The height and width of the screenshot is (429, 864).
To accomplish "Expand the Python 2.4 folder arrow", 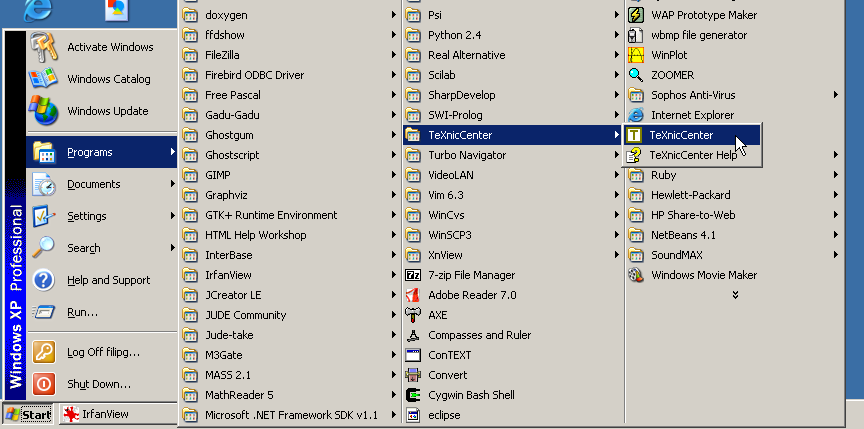I will pos(617,35).
